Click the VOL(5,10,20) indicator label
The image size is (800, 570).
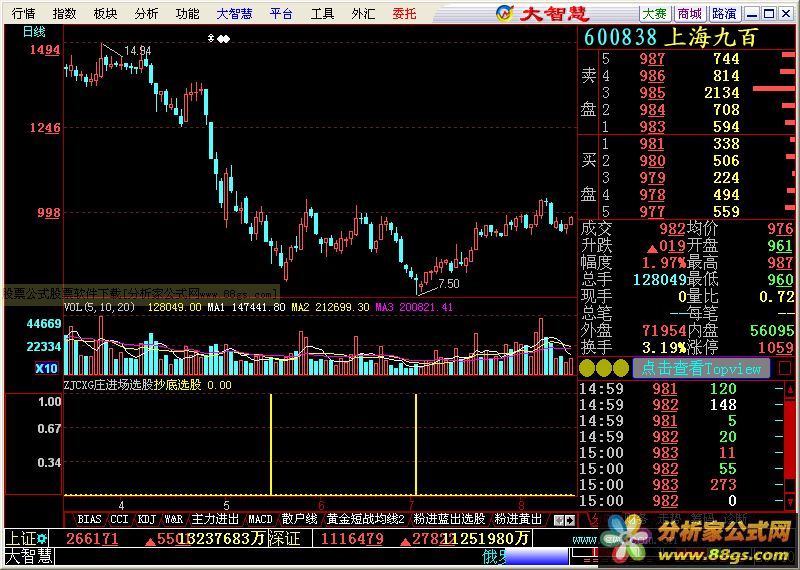[99, 307]
